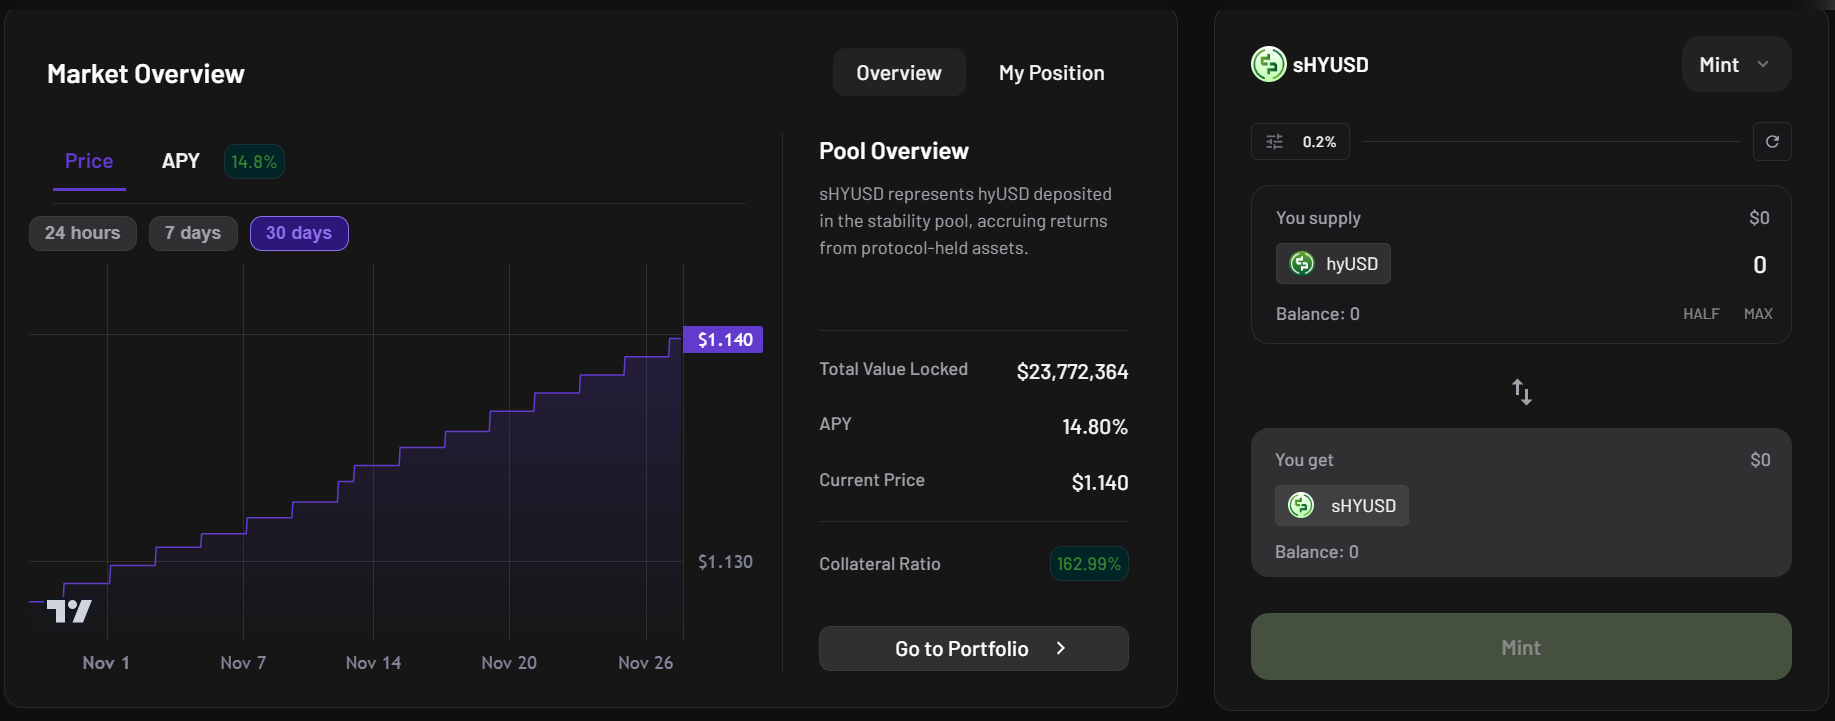Select the 24 hours time range

coord(82,233)
